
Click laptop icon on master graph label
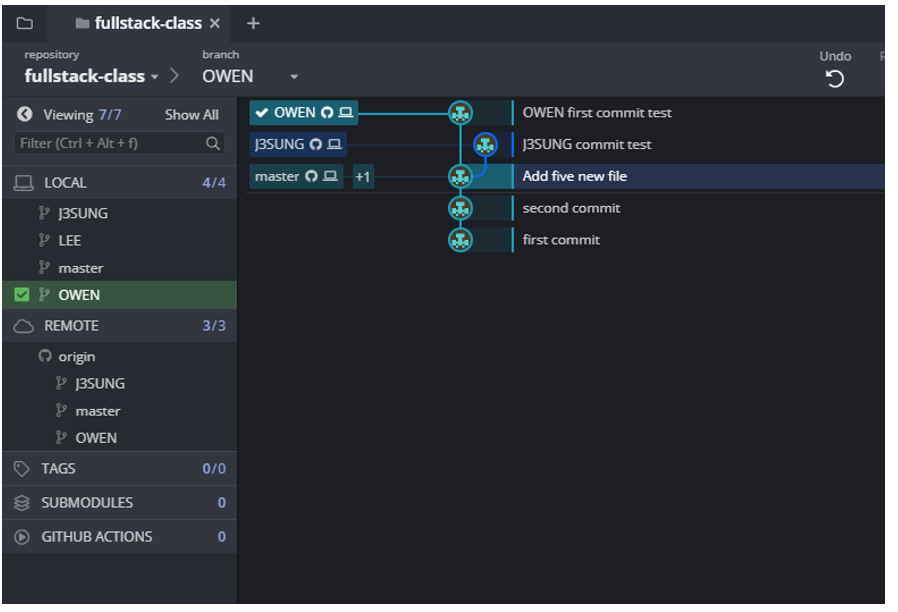(330, 176)
